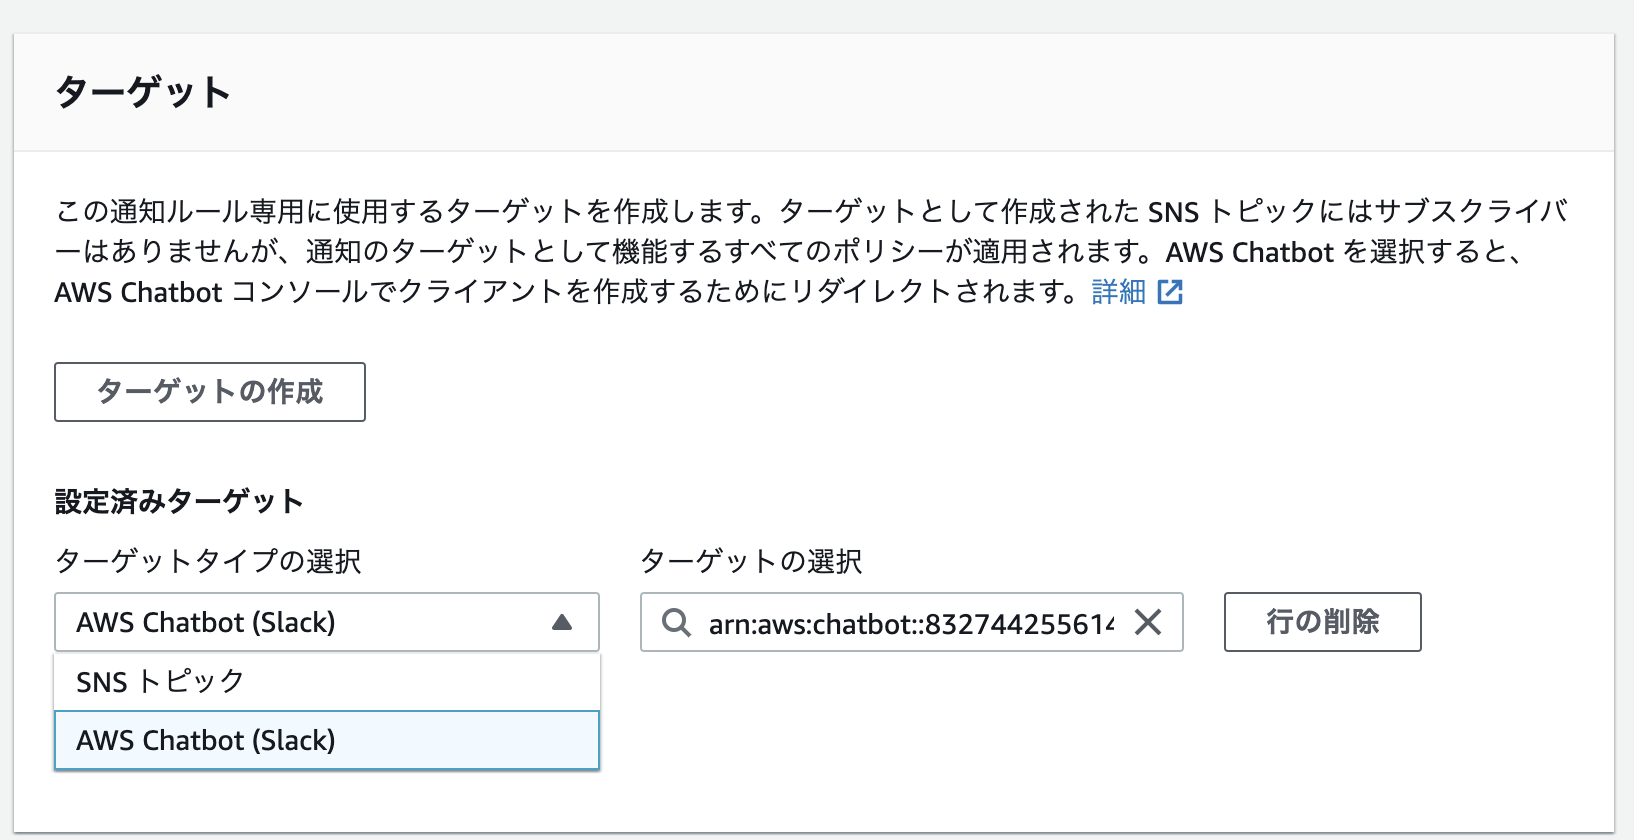Clear the chatbot ARN using X icon
The image size is (1634, 840).
tap(1148, 623)
